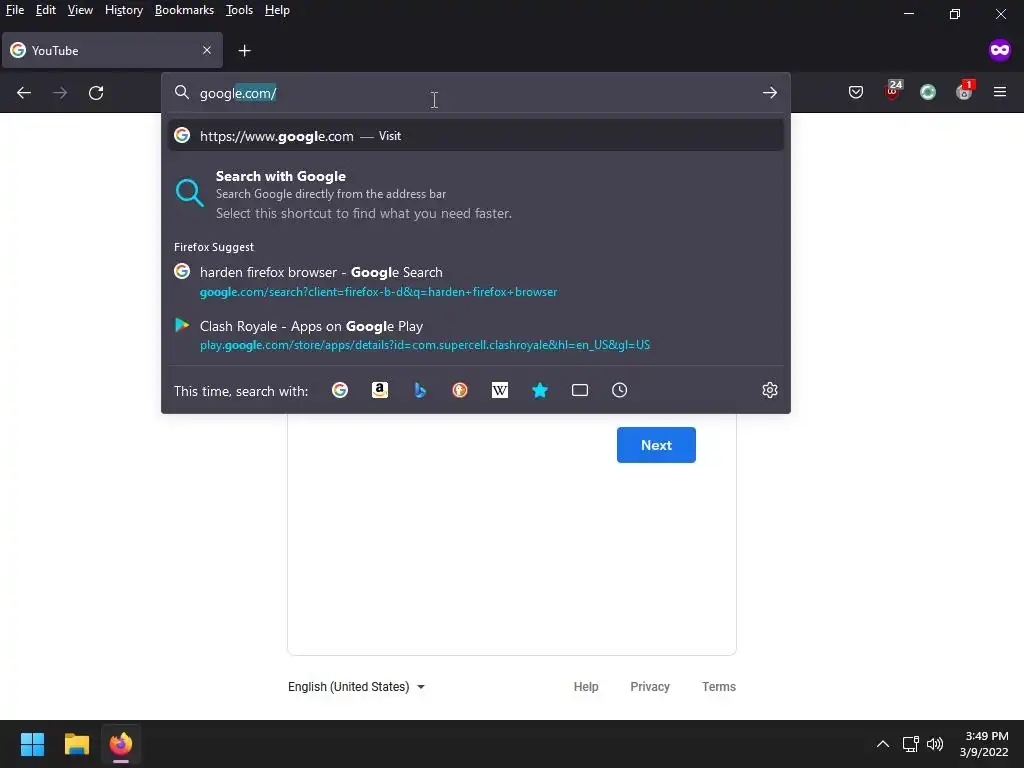
Task: Click the Go arrow in address bar
Action: click(x=769, y=93)
